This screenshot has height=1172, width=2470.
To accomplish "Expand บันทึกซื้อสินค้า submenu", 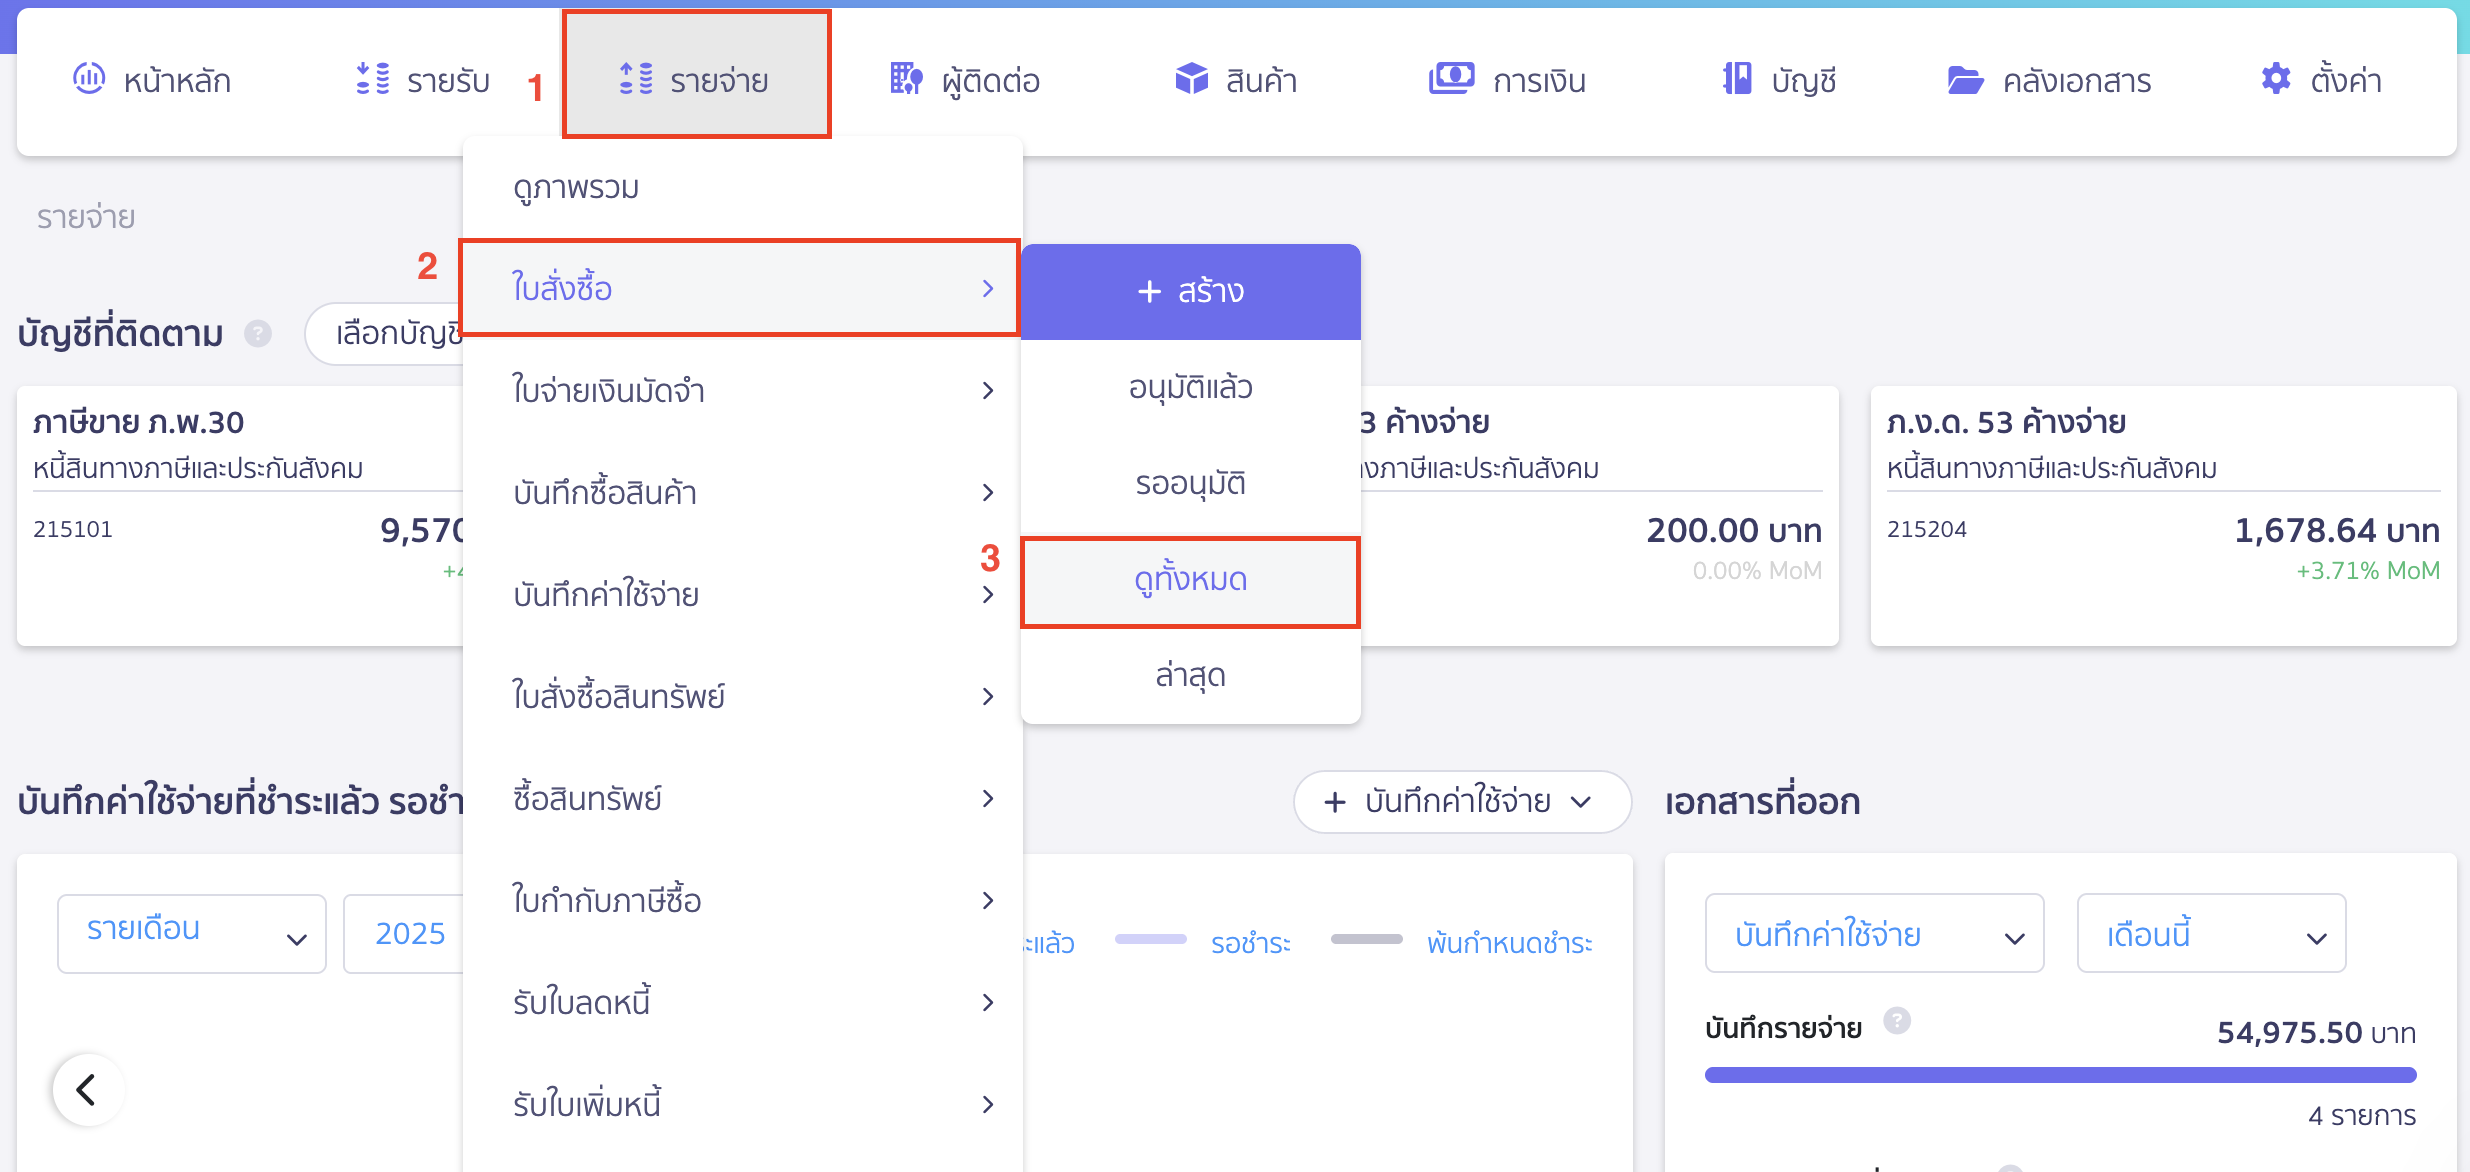I will [742, 492].
